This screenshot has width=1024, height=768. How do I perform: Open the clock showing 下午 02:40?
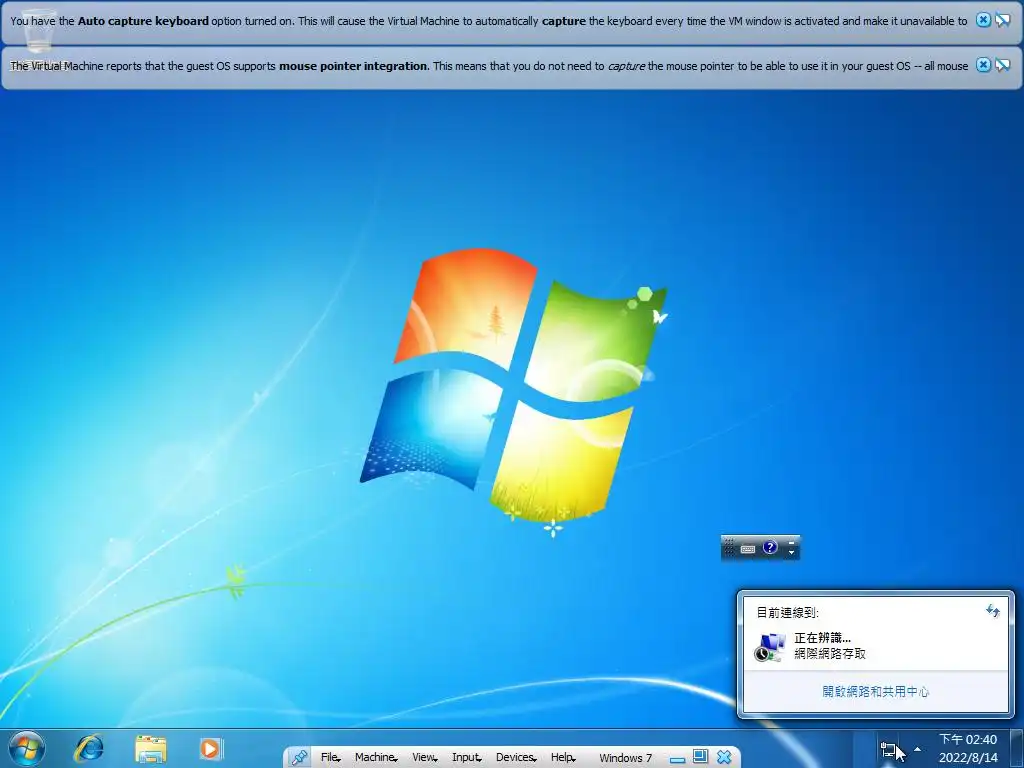(x=968, y=748)
